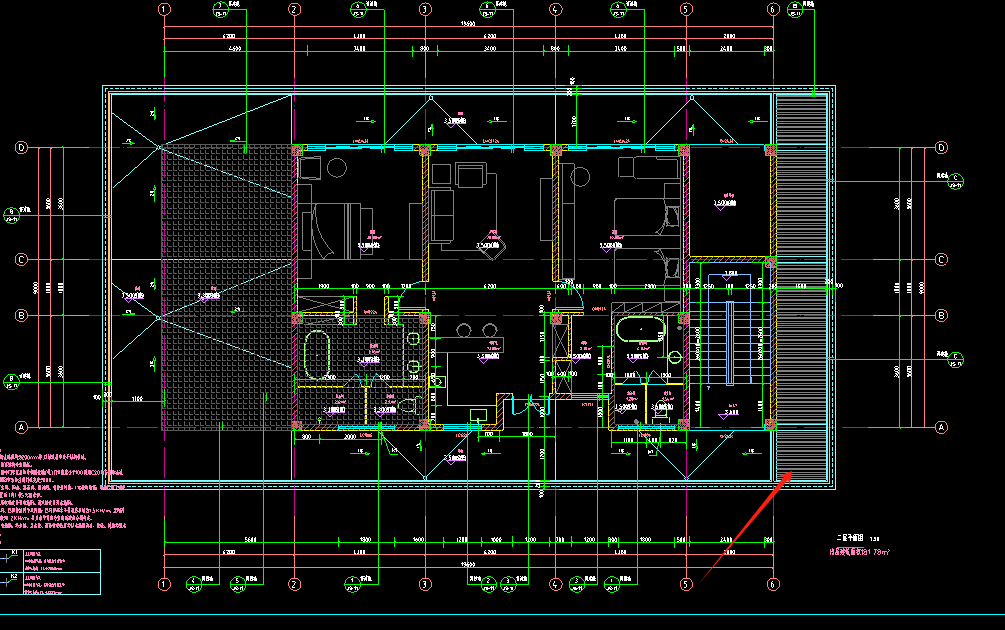Pick axis bubble 3 below the plan

425,584
